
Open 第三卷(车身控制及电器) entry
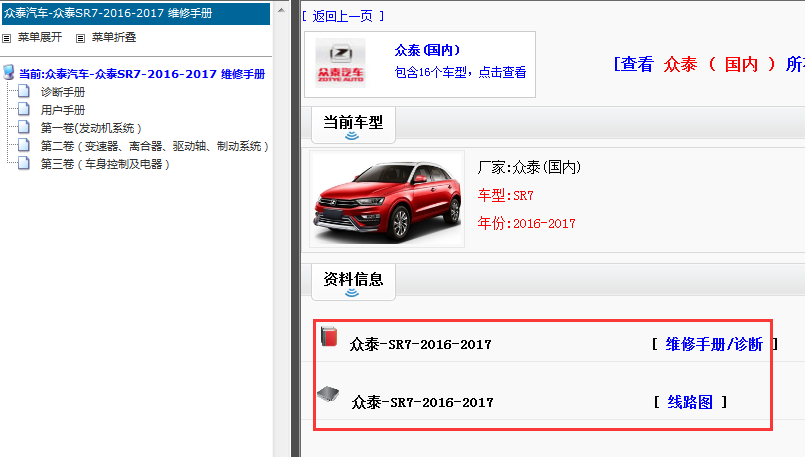105,164
